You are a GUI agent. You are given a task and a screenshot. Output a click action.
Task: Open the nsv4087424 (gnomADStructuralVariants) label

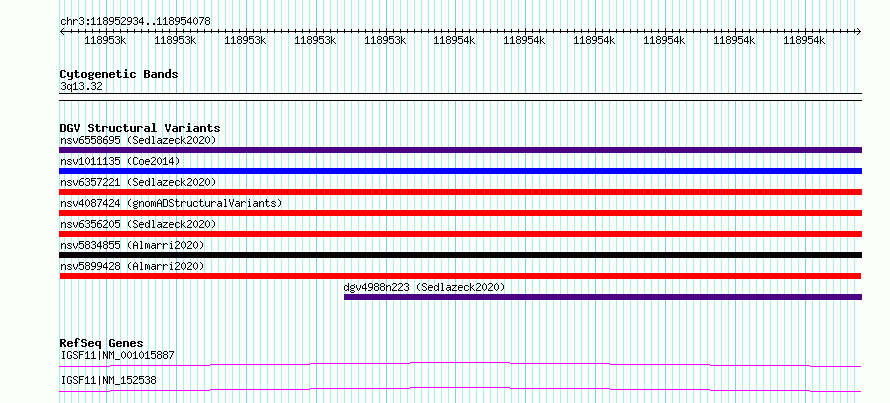pos(171,203)
